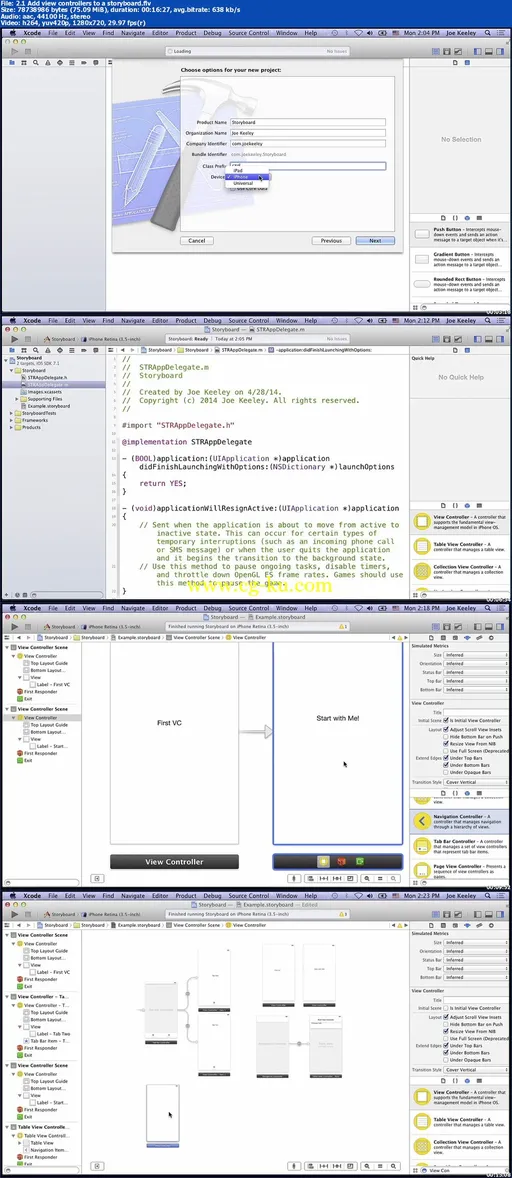This screenshot has width=512, height=1178.
Task: Click red First Responder cube in Start with Me! dock
Action: click(x=342, y=861)
